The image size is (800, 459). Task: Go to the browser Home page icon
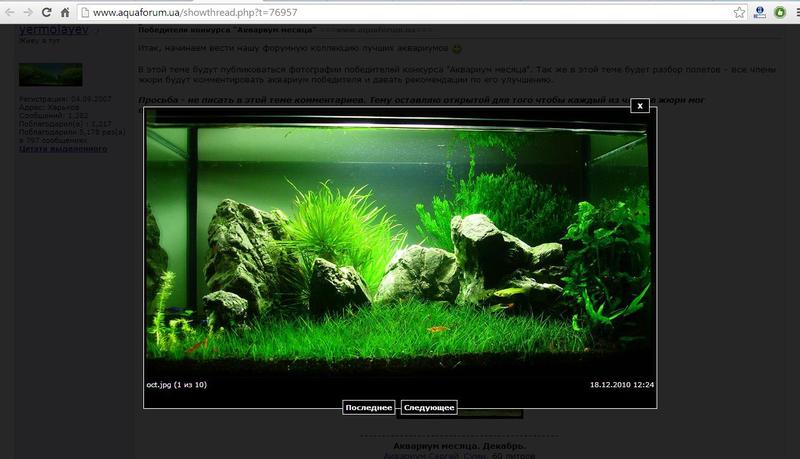65,13
